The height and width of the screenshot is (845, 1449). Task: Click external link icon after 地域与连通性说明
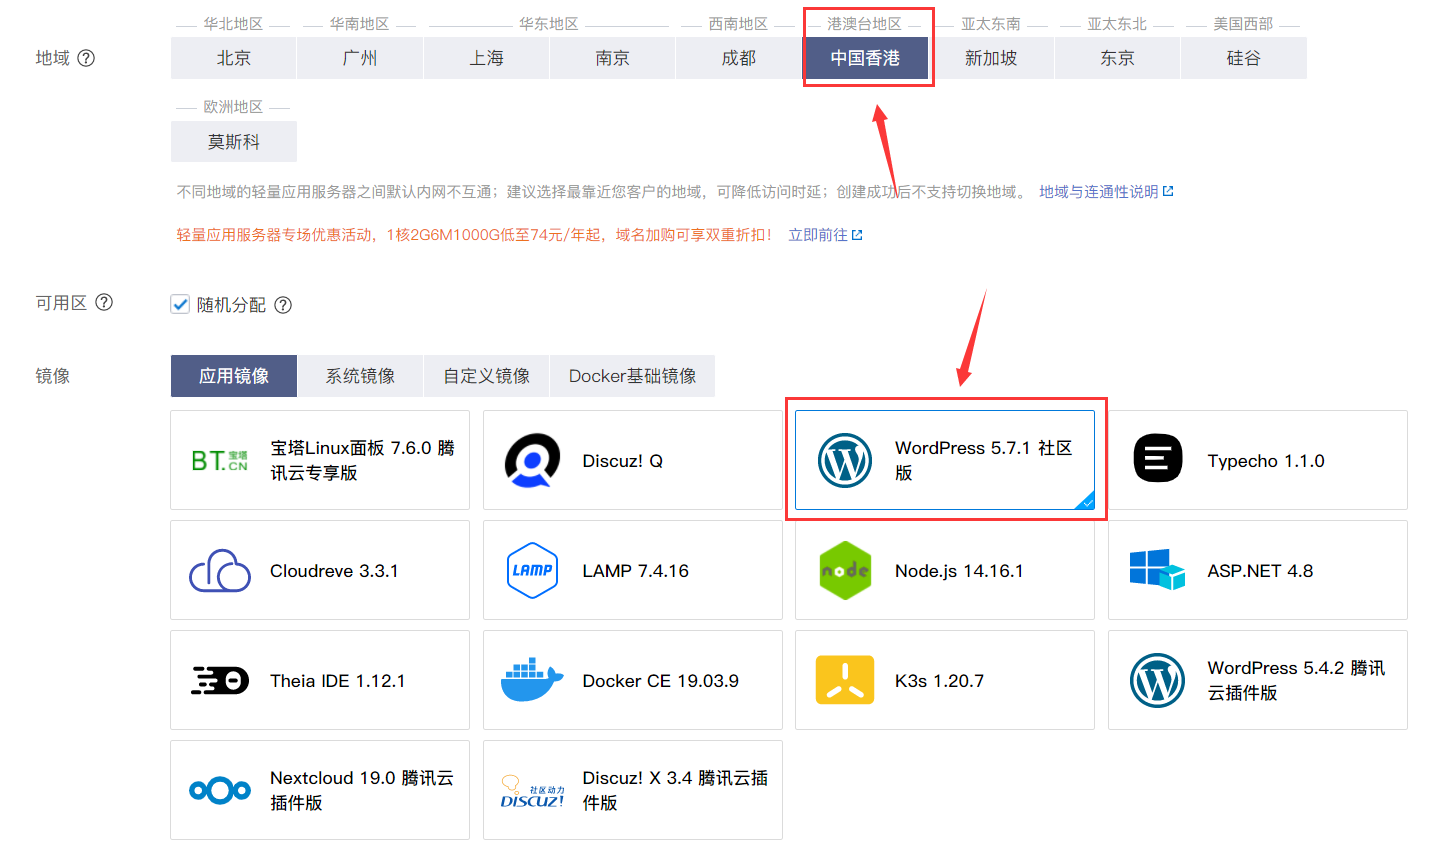1168,191
